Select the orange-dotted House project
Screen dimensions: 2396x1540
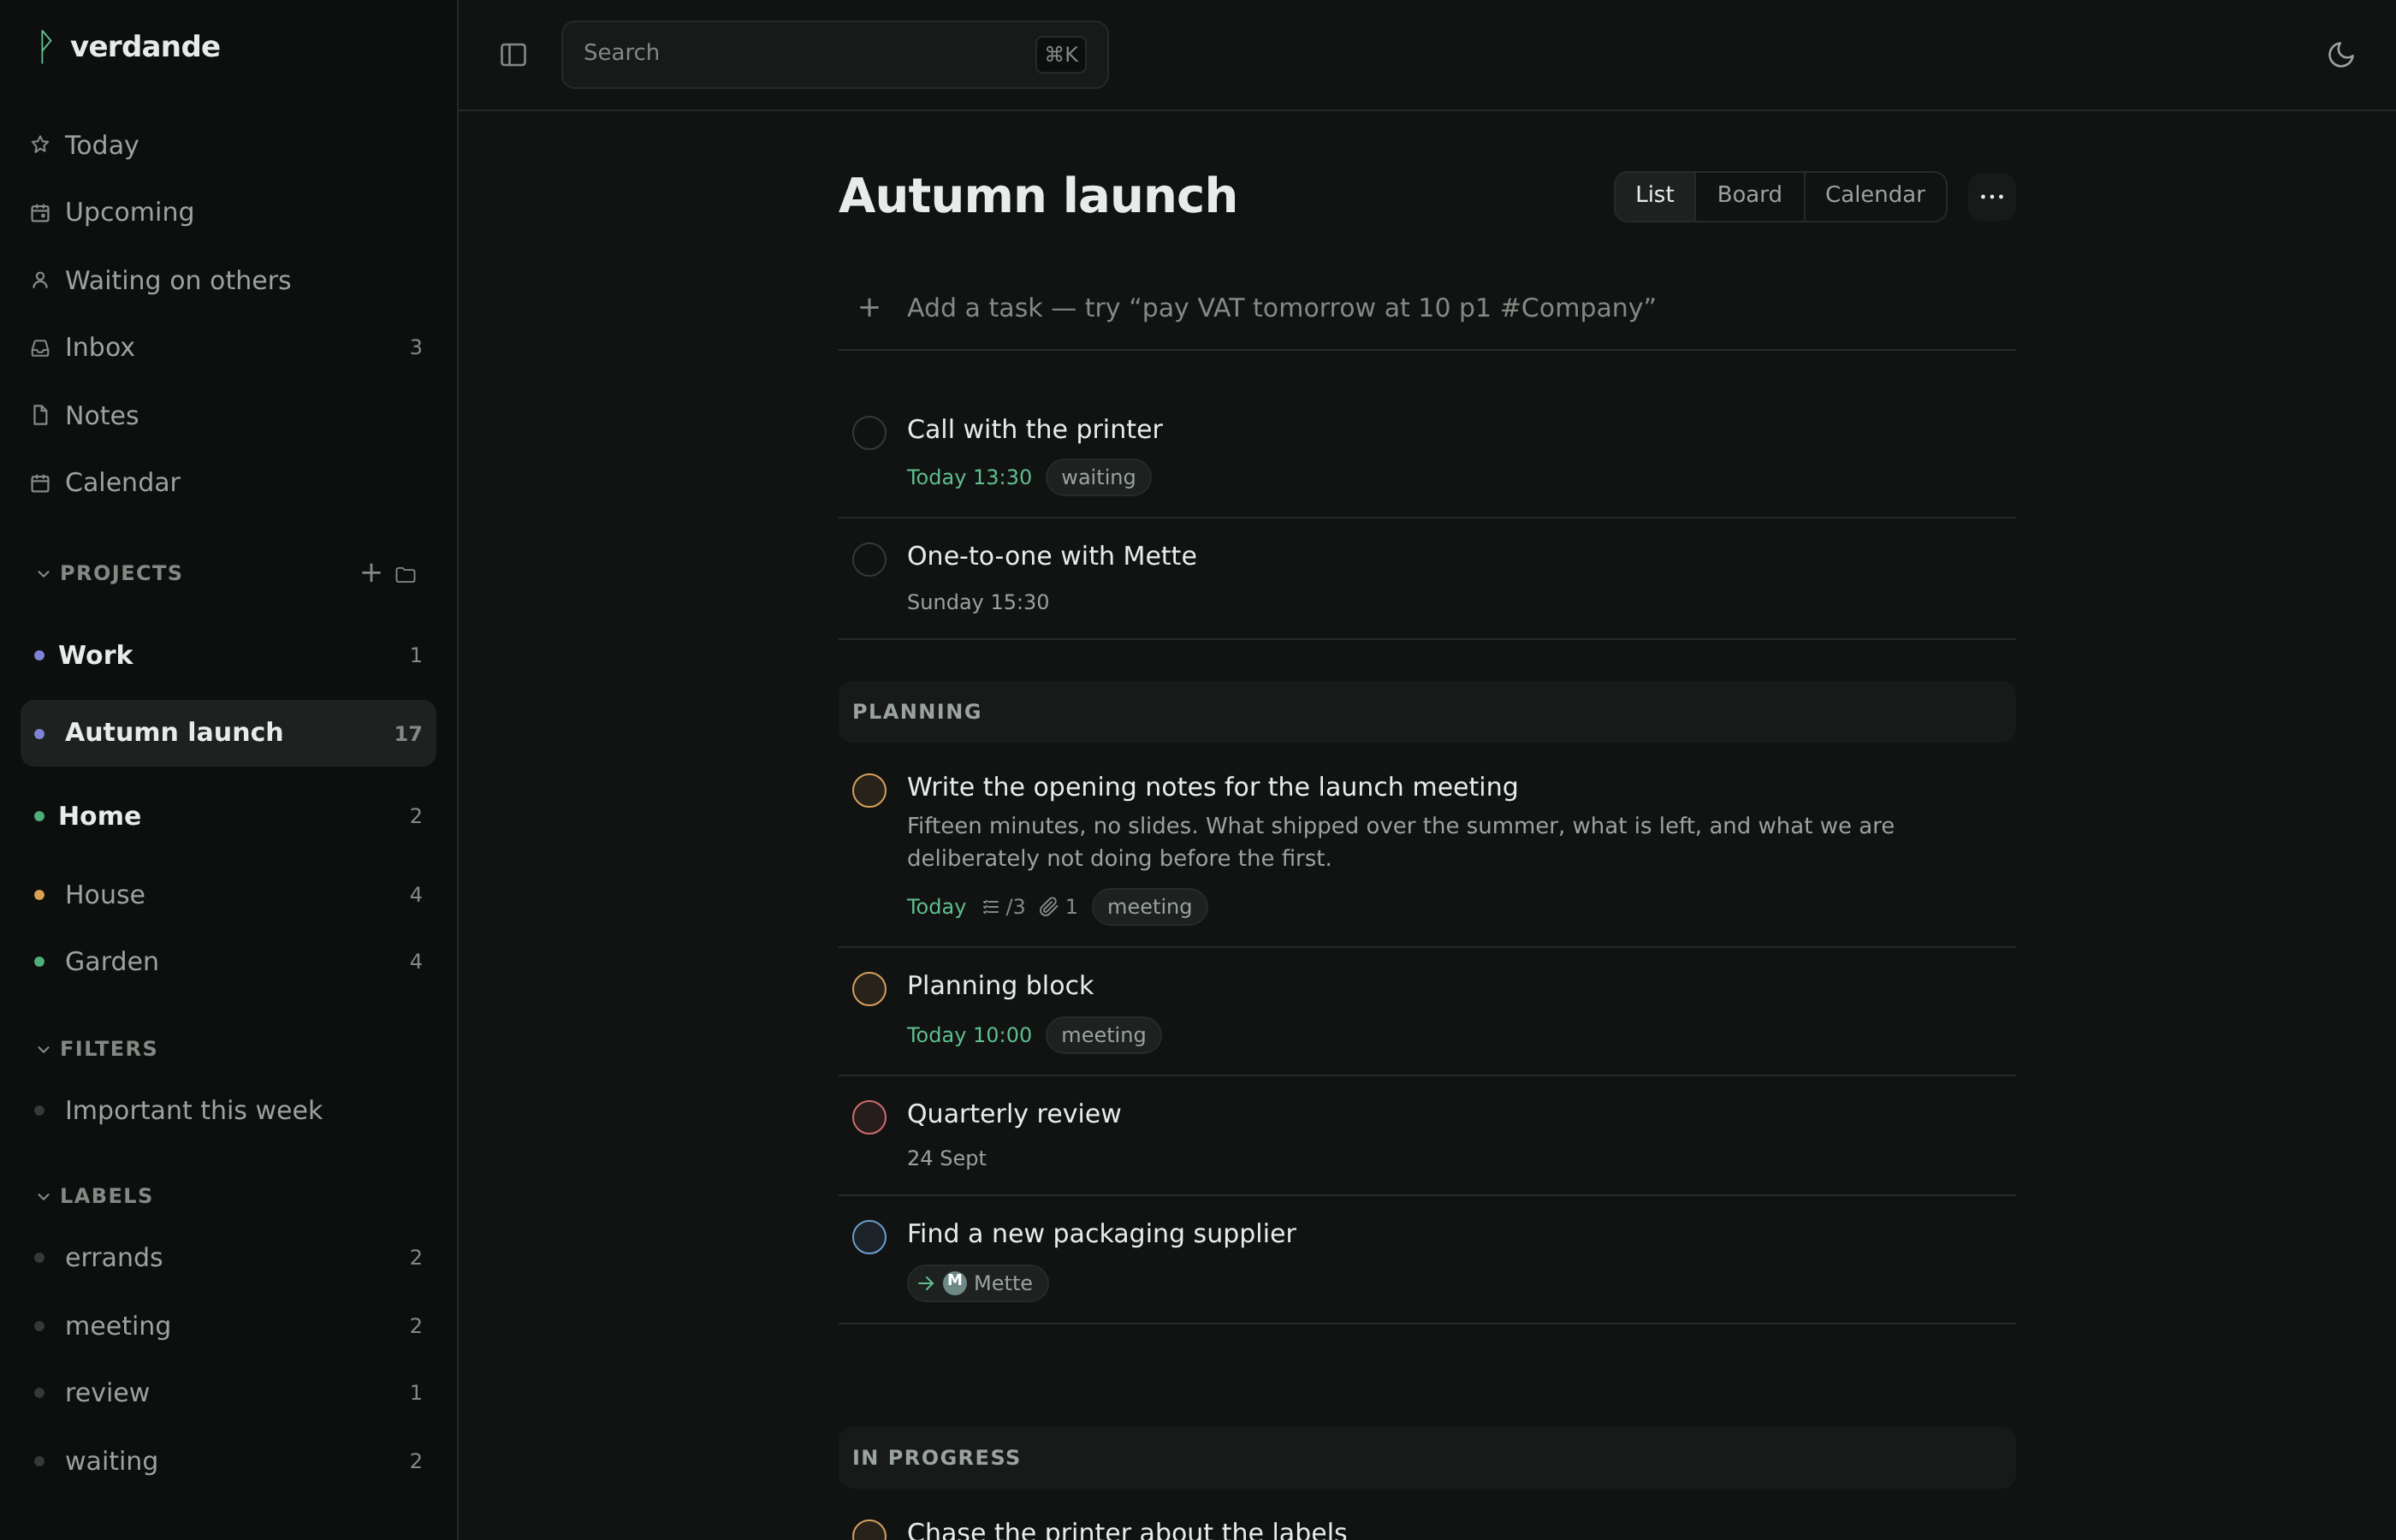click(x=228, y=895)
